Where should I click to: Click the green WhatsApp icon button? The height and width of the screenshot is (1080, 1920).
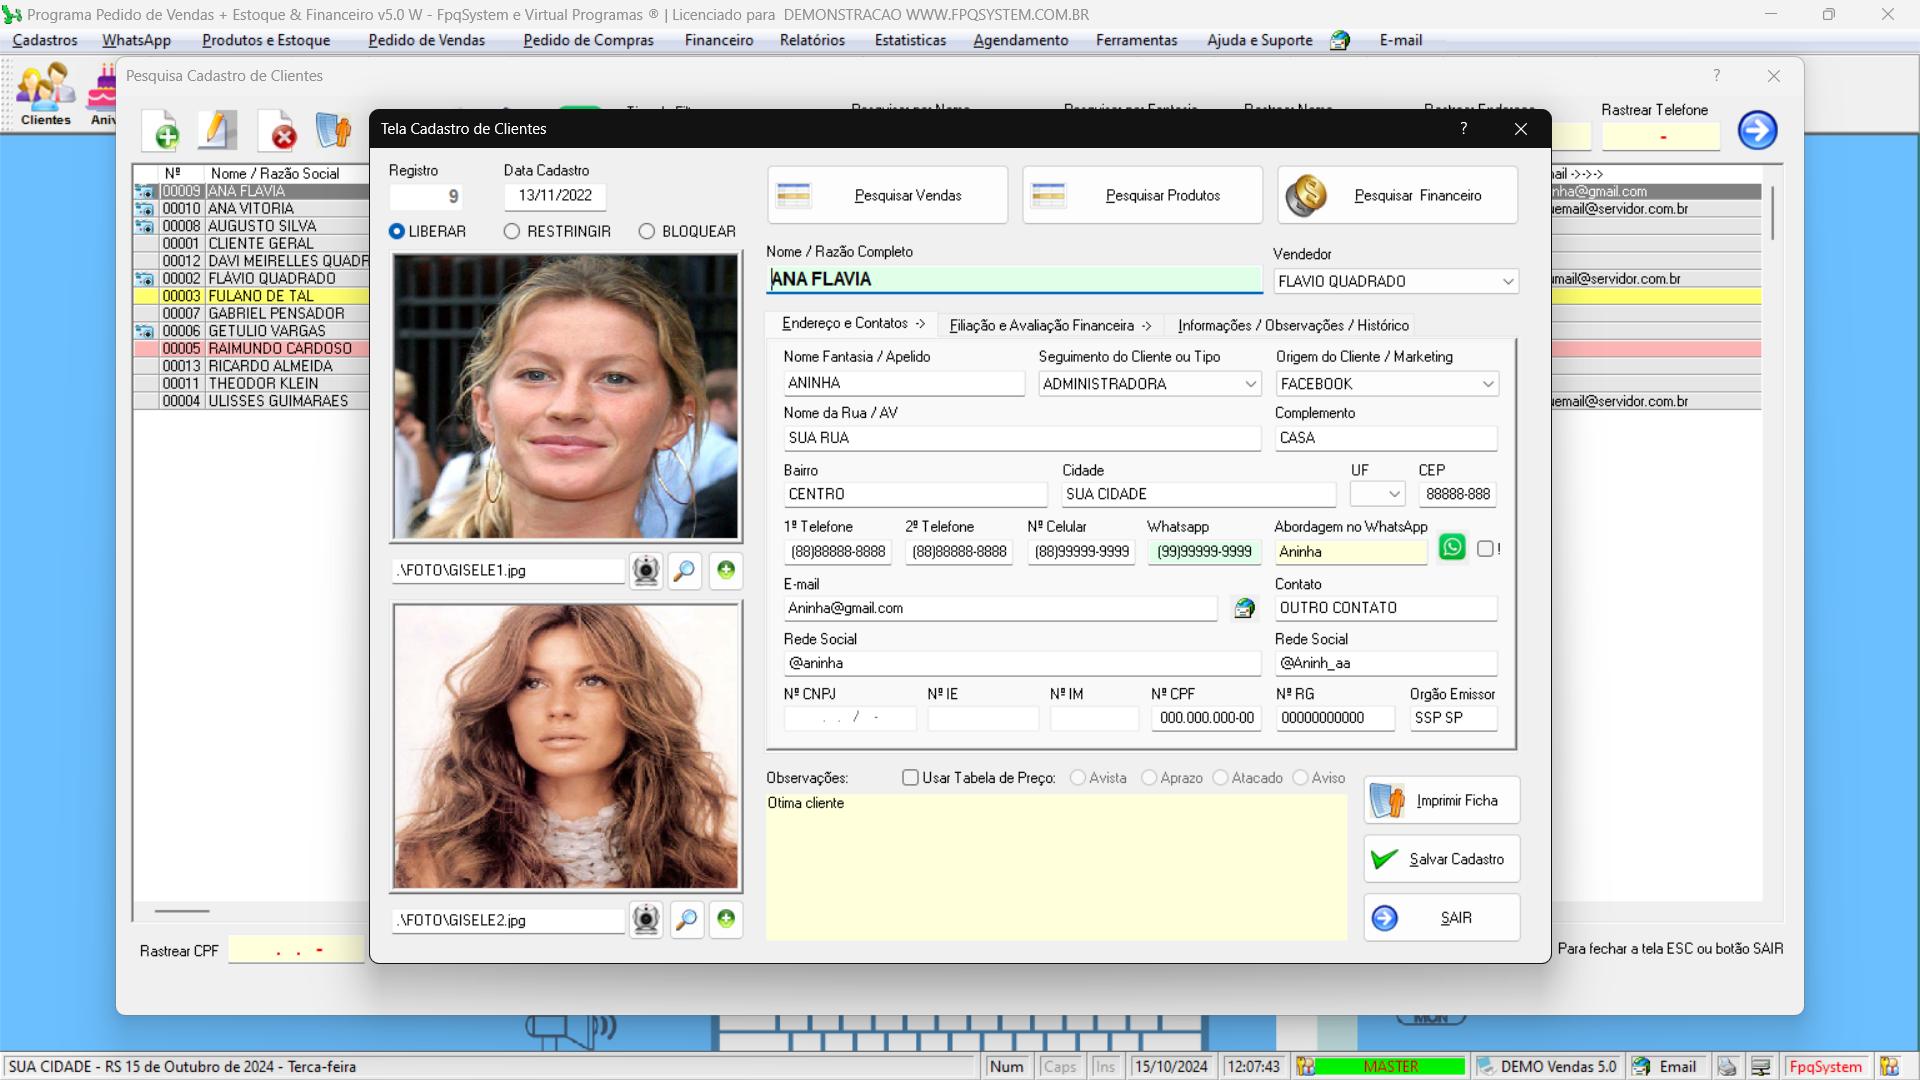1452,548
